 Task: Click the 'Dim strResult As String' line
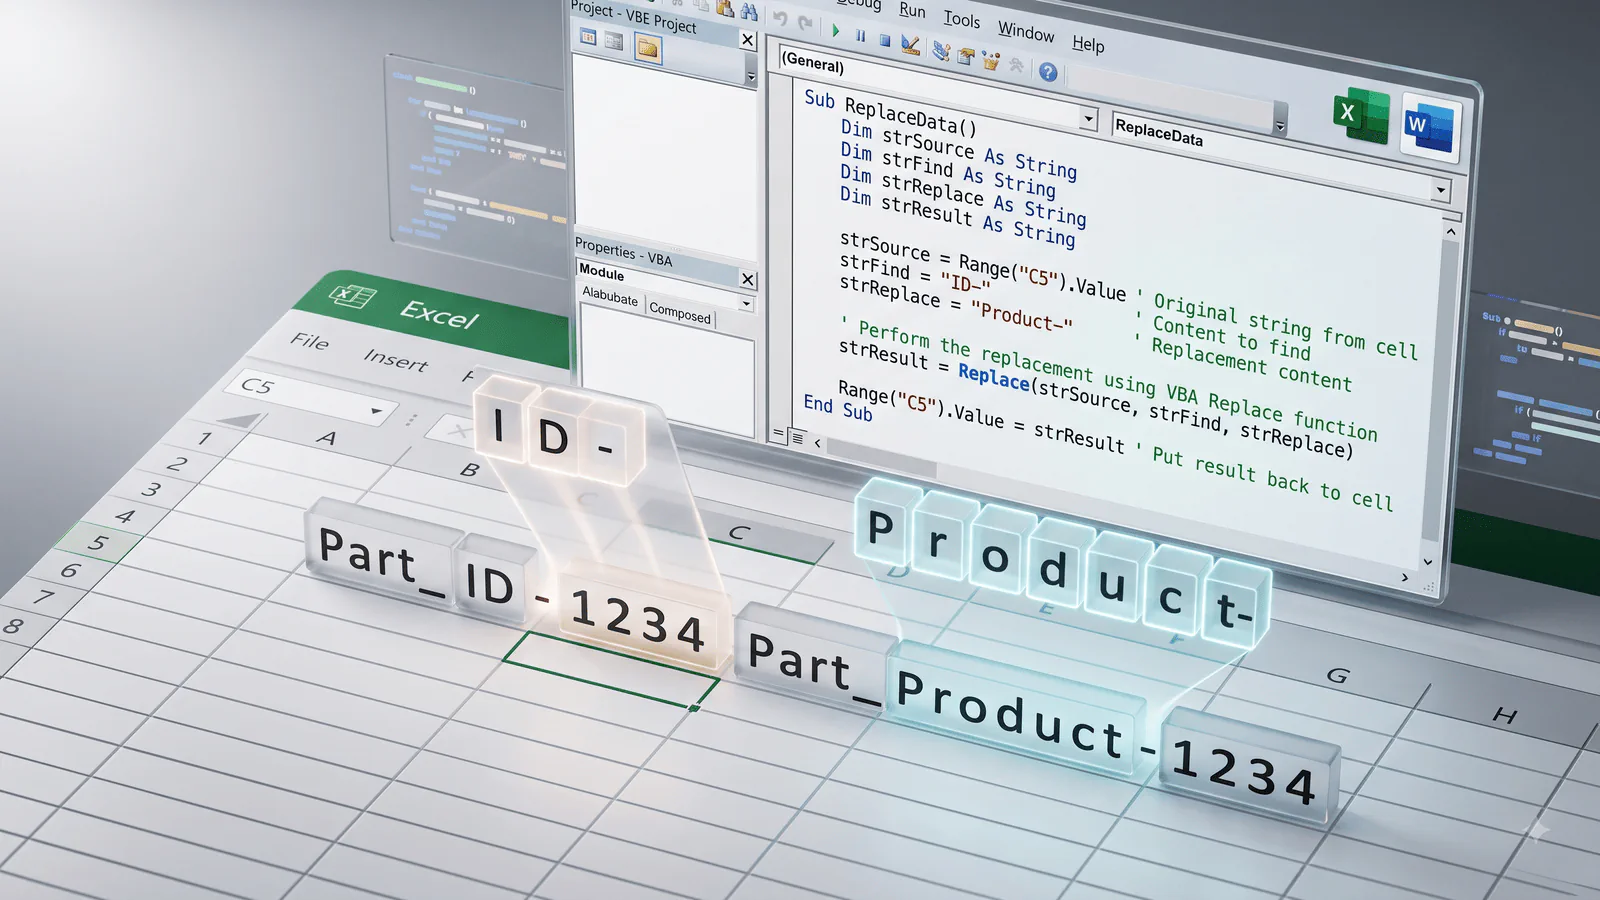coord(957,216)
